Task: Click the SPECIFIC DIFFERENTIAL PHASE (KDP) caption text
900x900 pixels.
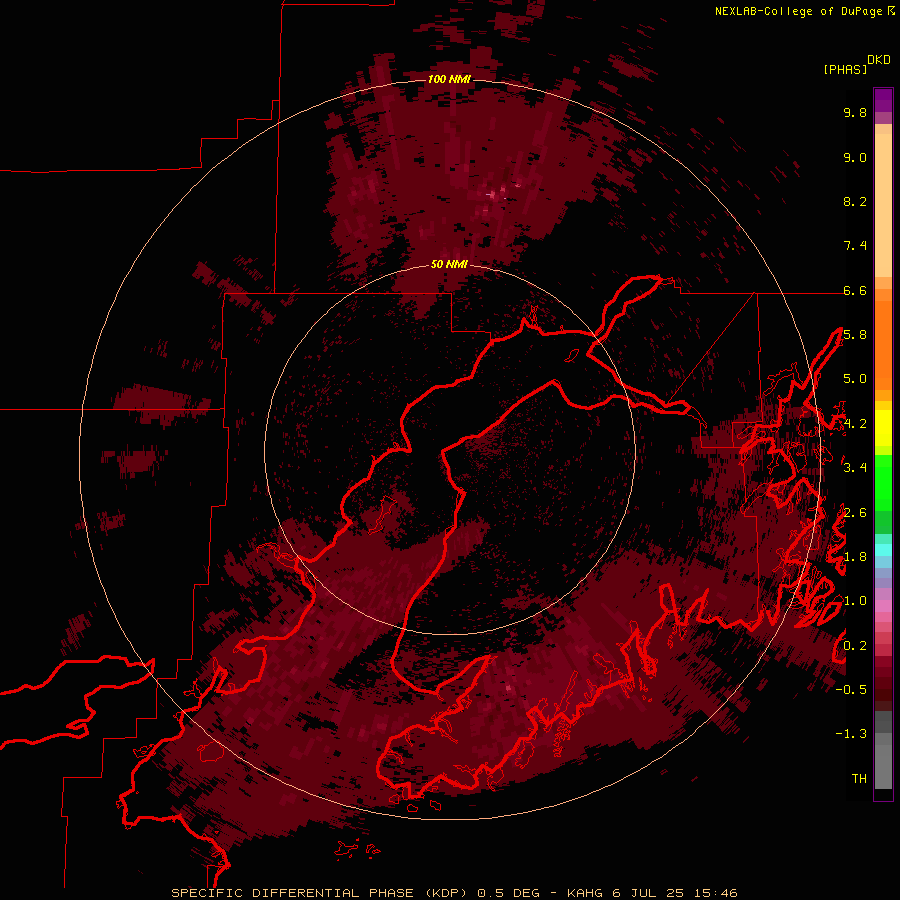Action: click(320, 893)
